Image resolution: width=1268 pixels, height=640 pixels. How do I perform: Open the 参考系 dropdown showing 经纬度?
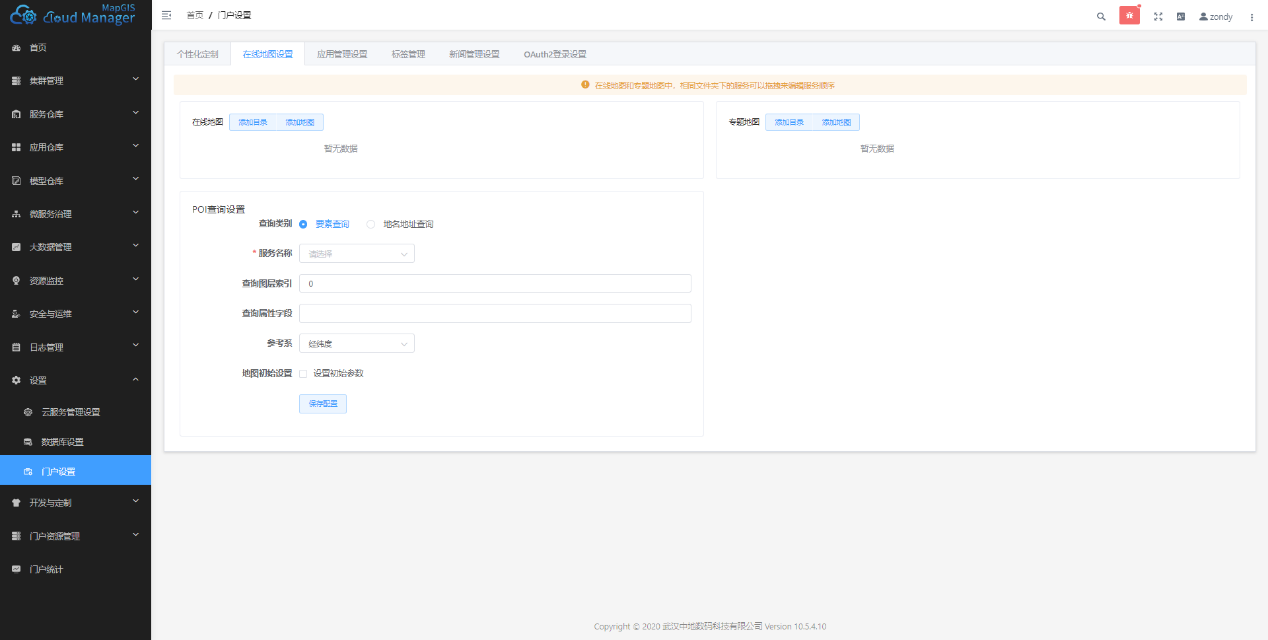357,344
